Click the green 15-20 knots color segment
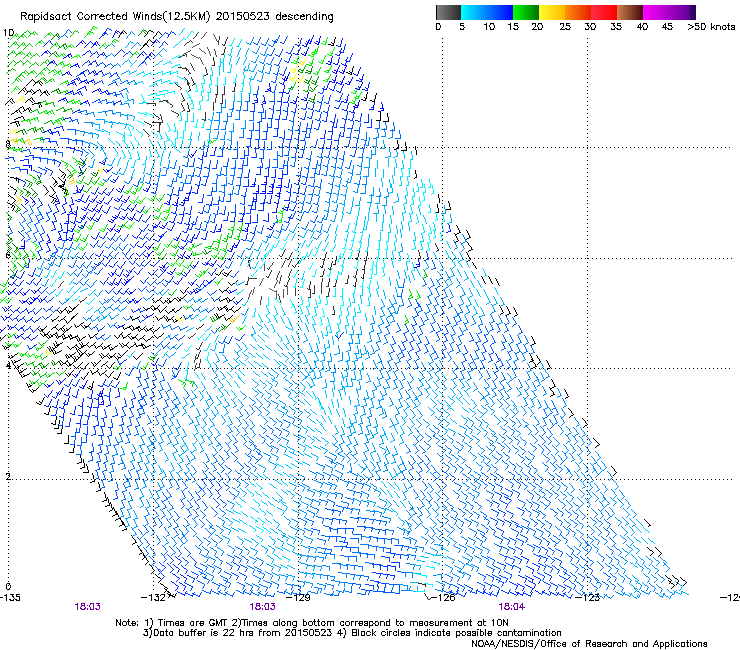 pyautogui.click(x=526, y=12)
